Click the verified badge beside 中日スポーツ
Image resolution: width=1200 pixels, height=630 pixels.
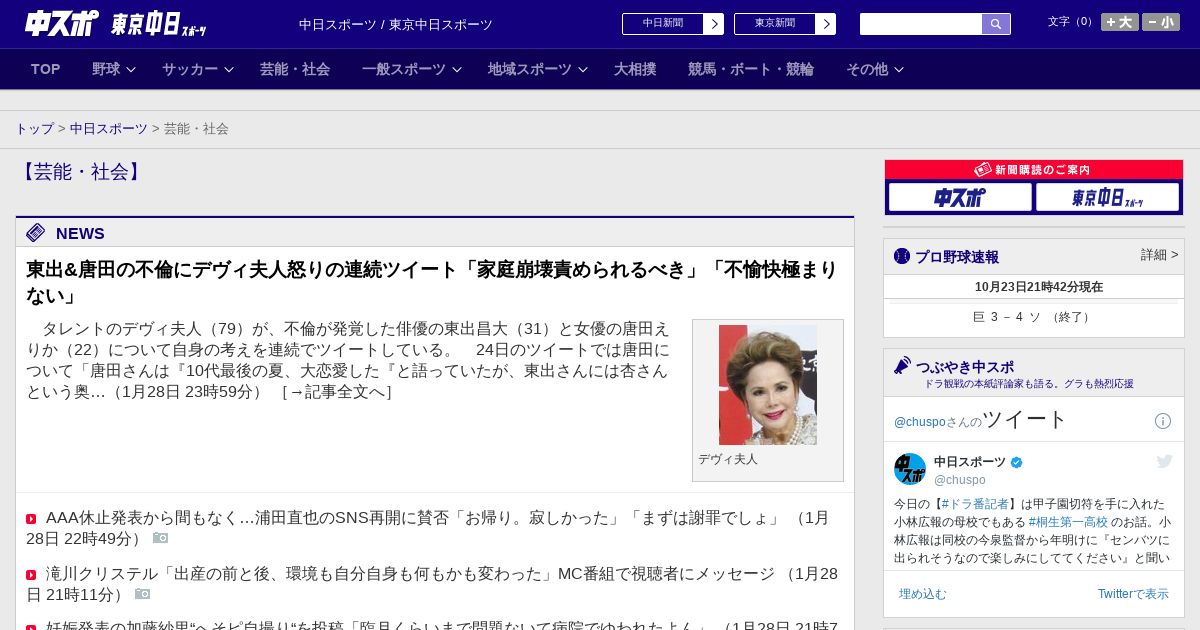coord(1017,462)
